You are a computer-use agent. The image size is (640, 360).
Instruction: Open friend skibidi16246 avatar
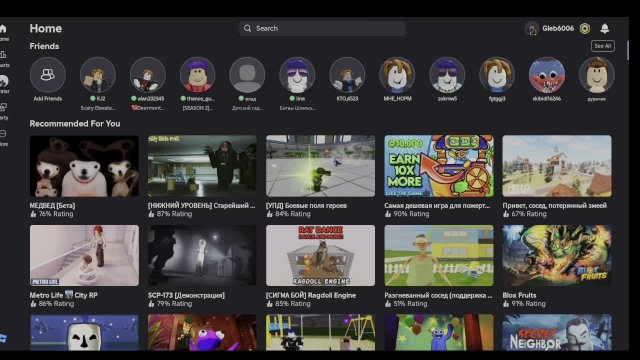547,75
